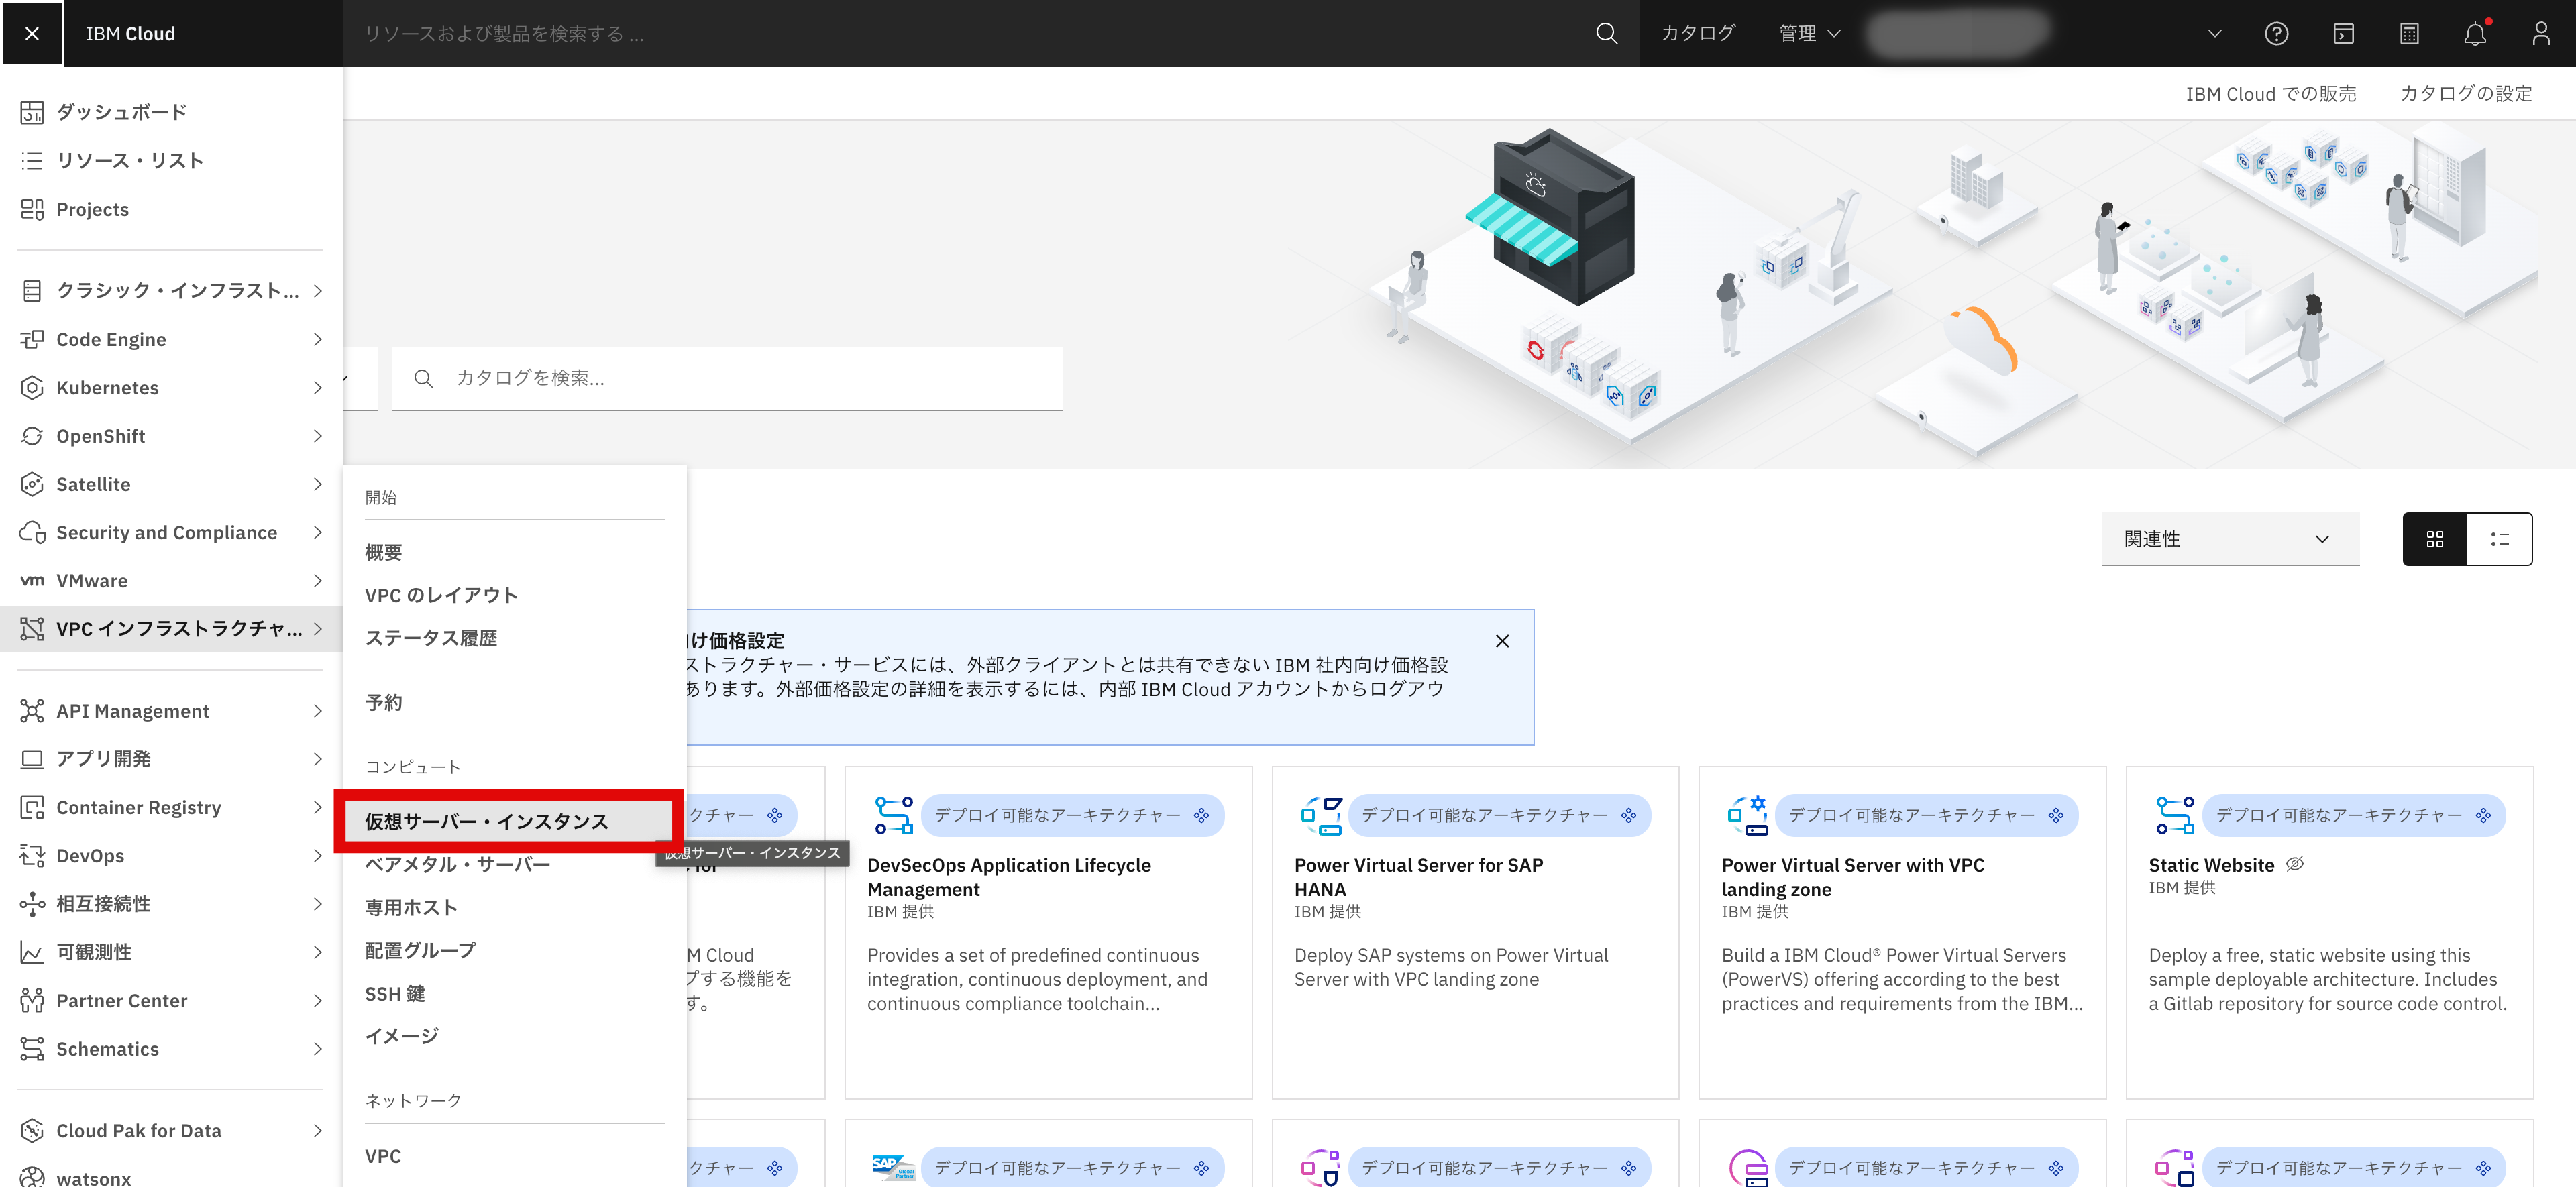This screenshot has height=1187, width=2576.
Task: Close the navigation menu with the X icon
Action: [x=32, y=34]
